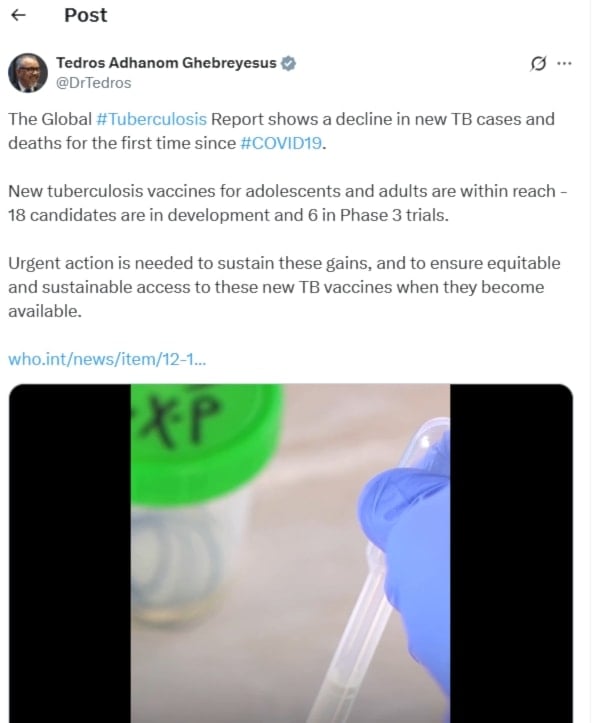593x723 pixels.
Task: Open the #COVID19 hashtag
Action: click(281, 143)
